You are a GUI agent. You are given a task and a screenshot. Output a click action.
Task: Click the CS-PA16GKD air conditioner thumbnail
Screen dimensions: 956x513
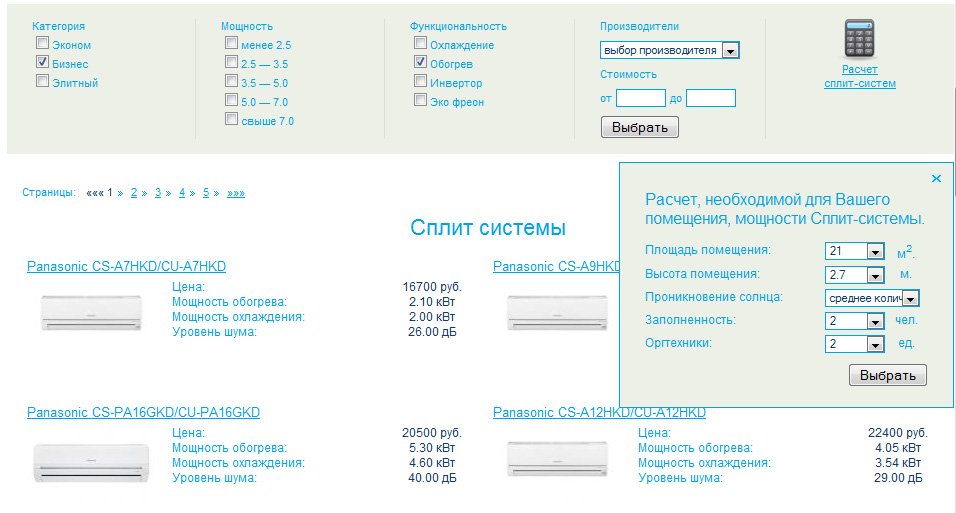pyautogui.click(x=91, y=462)
